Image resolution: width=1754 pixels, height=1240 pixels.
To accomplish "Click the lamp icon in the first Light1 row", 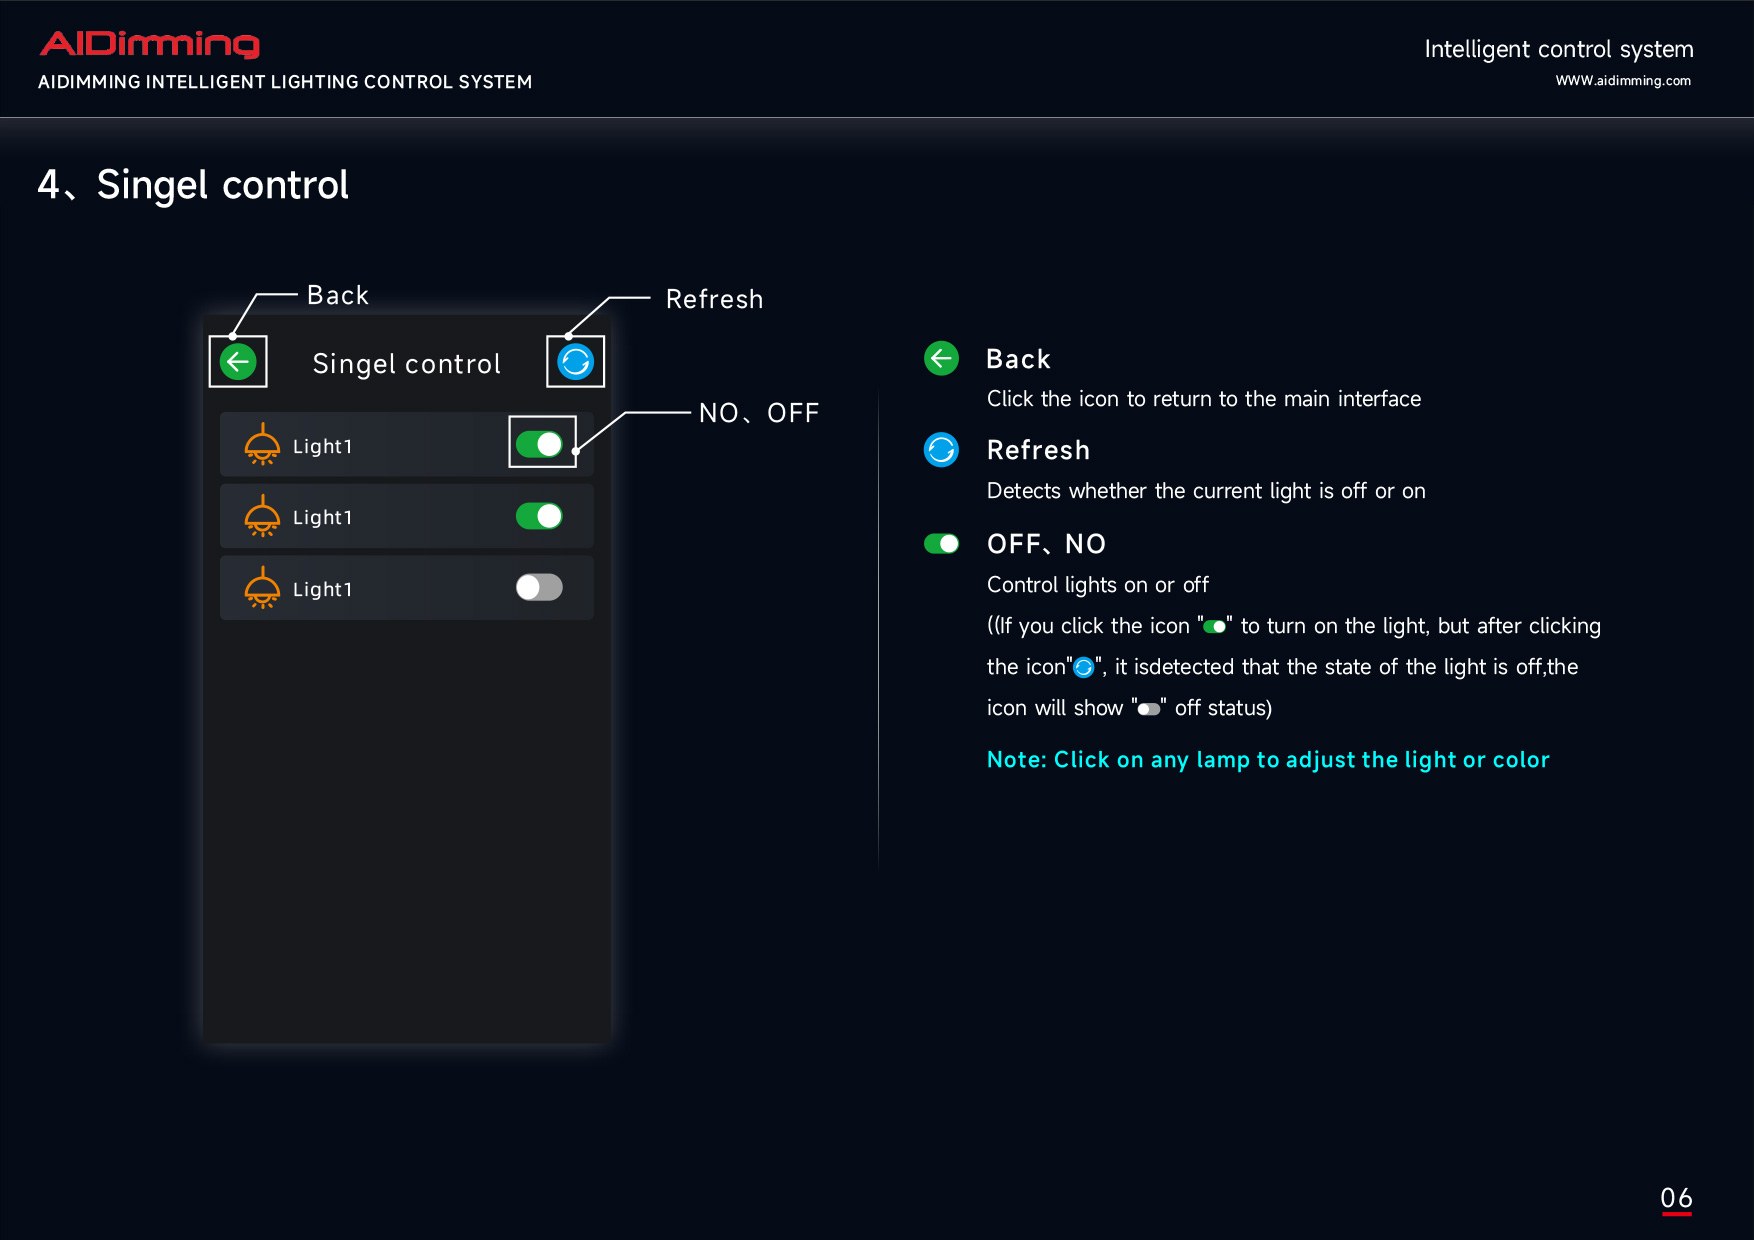I will point(262,445).
